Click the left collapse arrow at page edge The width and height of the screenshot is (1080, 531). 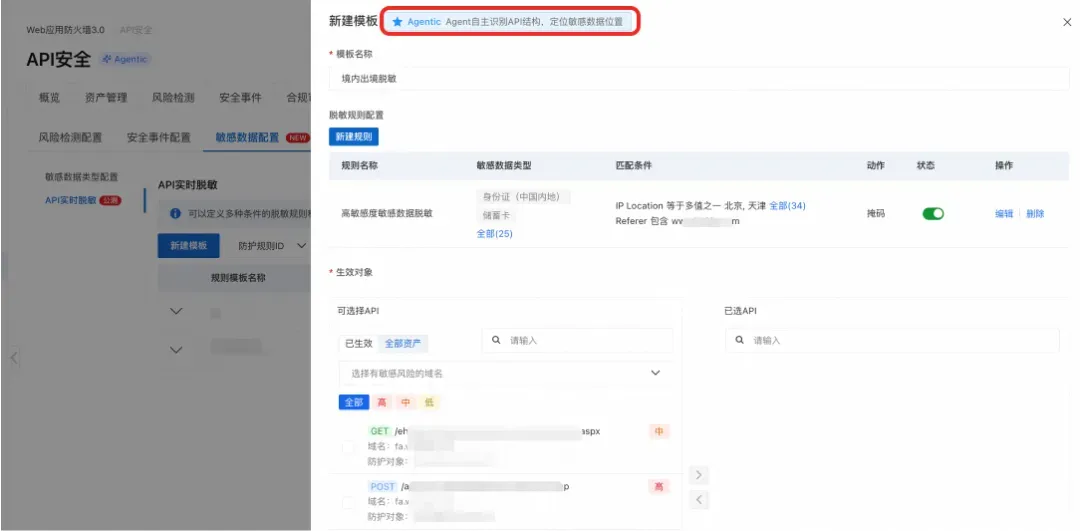click(14, 357)
